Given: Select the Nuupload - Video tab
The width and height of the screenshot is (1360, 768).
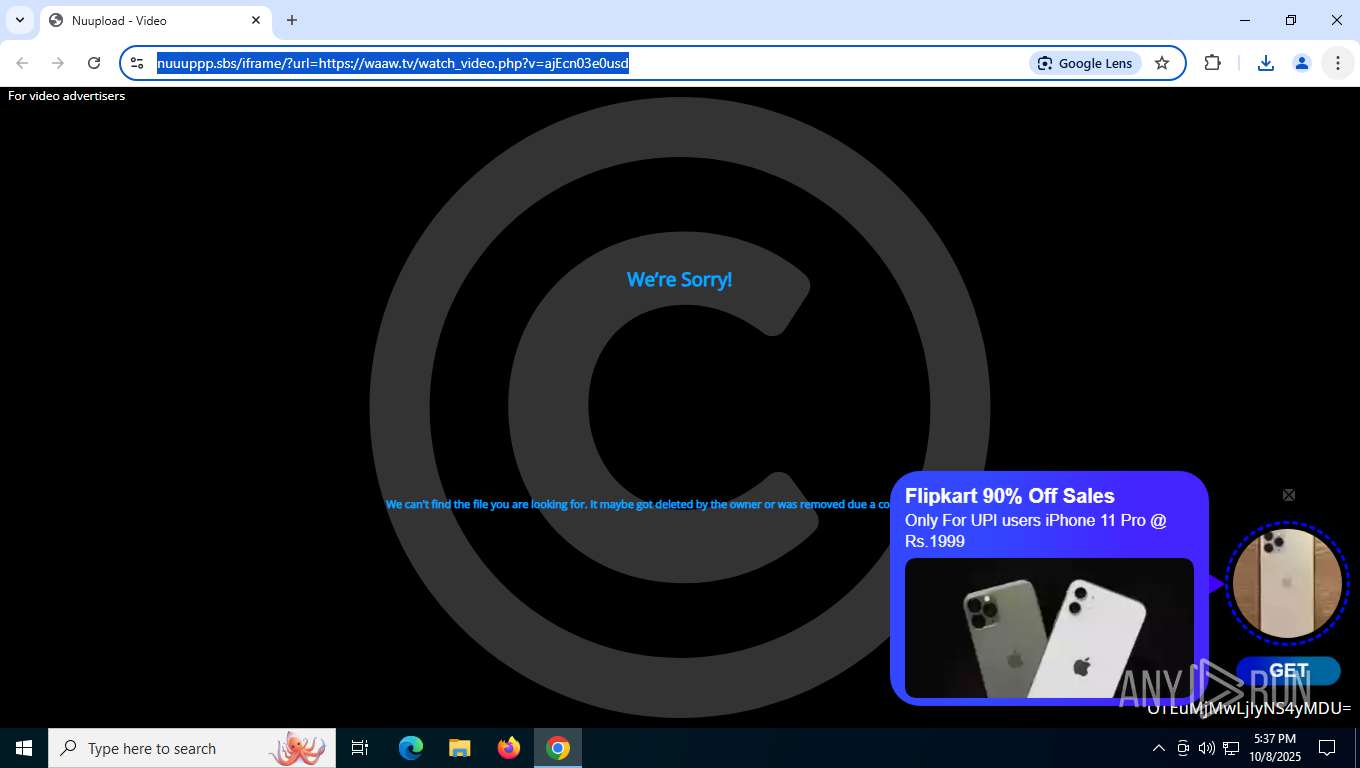Looking at the screenshot, I should 155,20.
